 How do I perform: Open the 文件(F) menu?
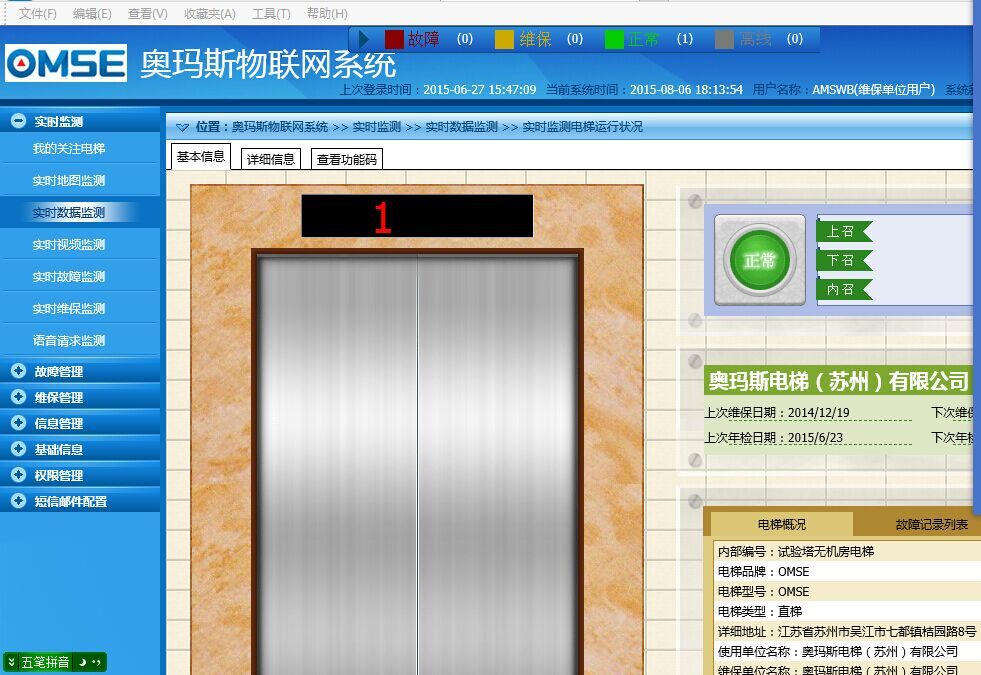pos(38,13)
